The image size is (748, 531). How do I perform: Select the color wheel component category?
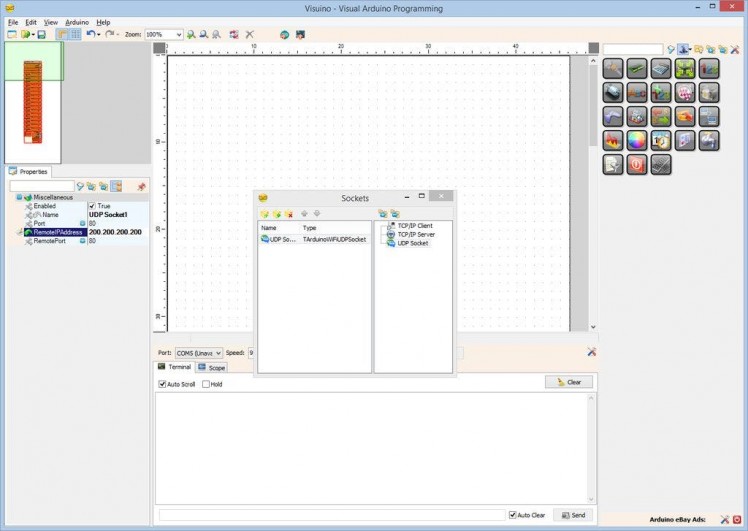636,141
